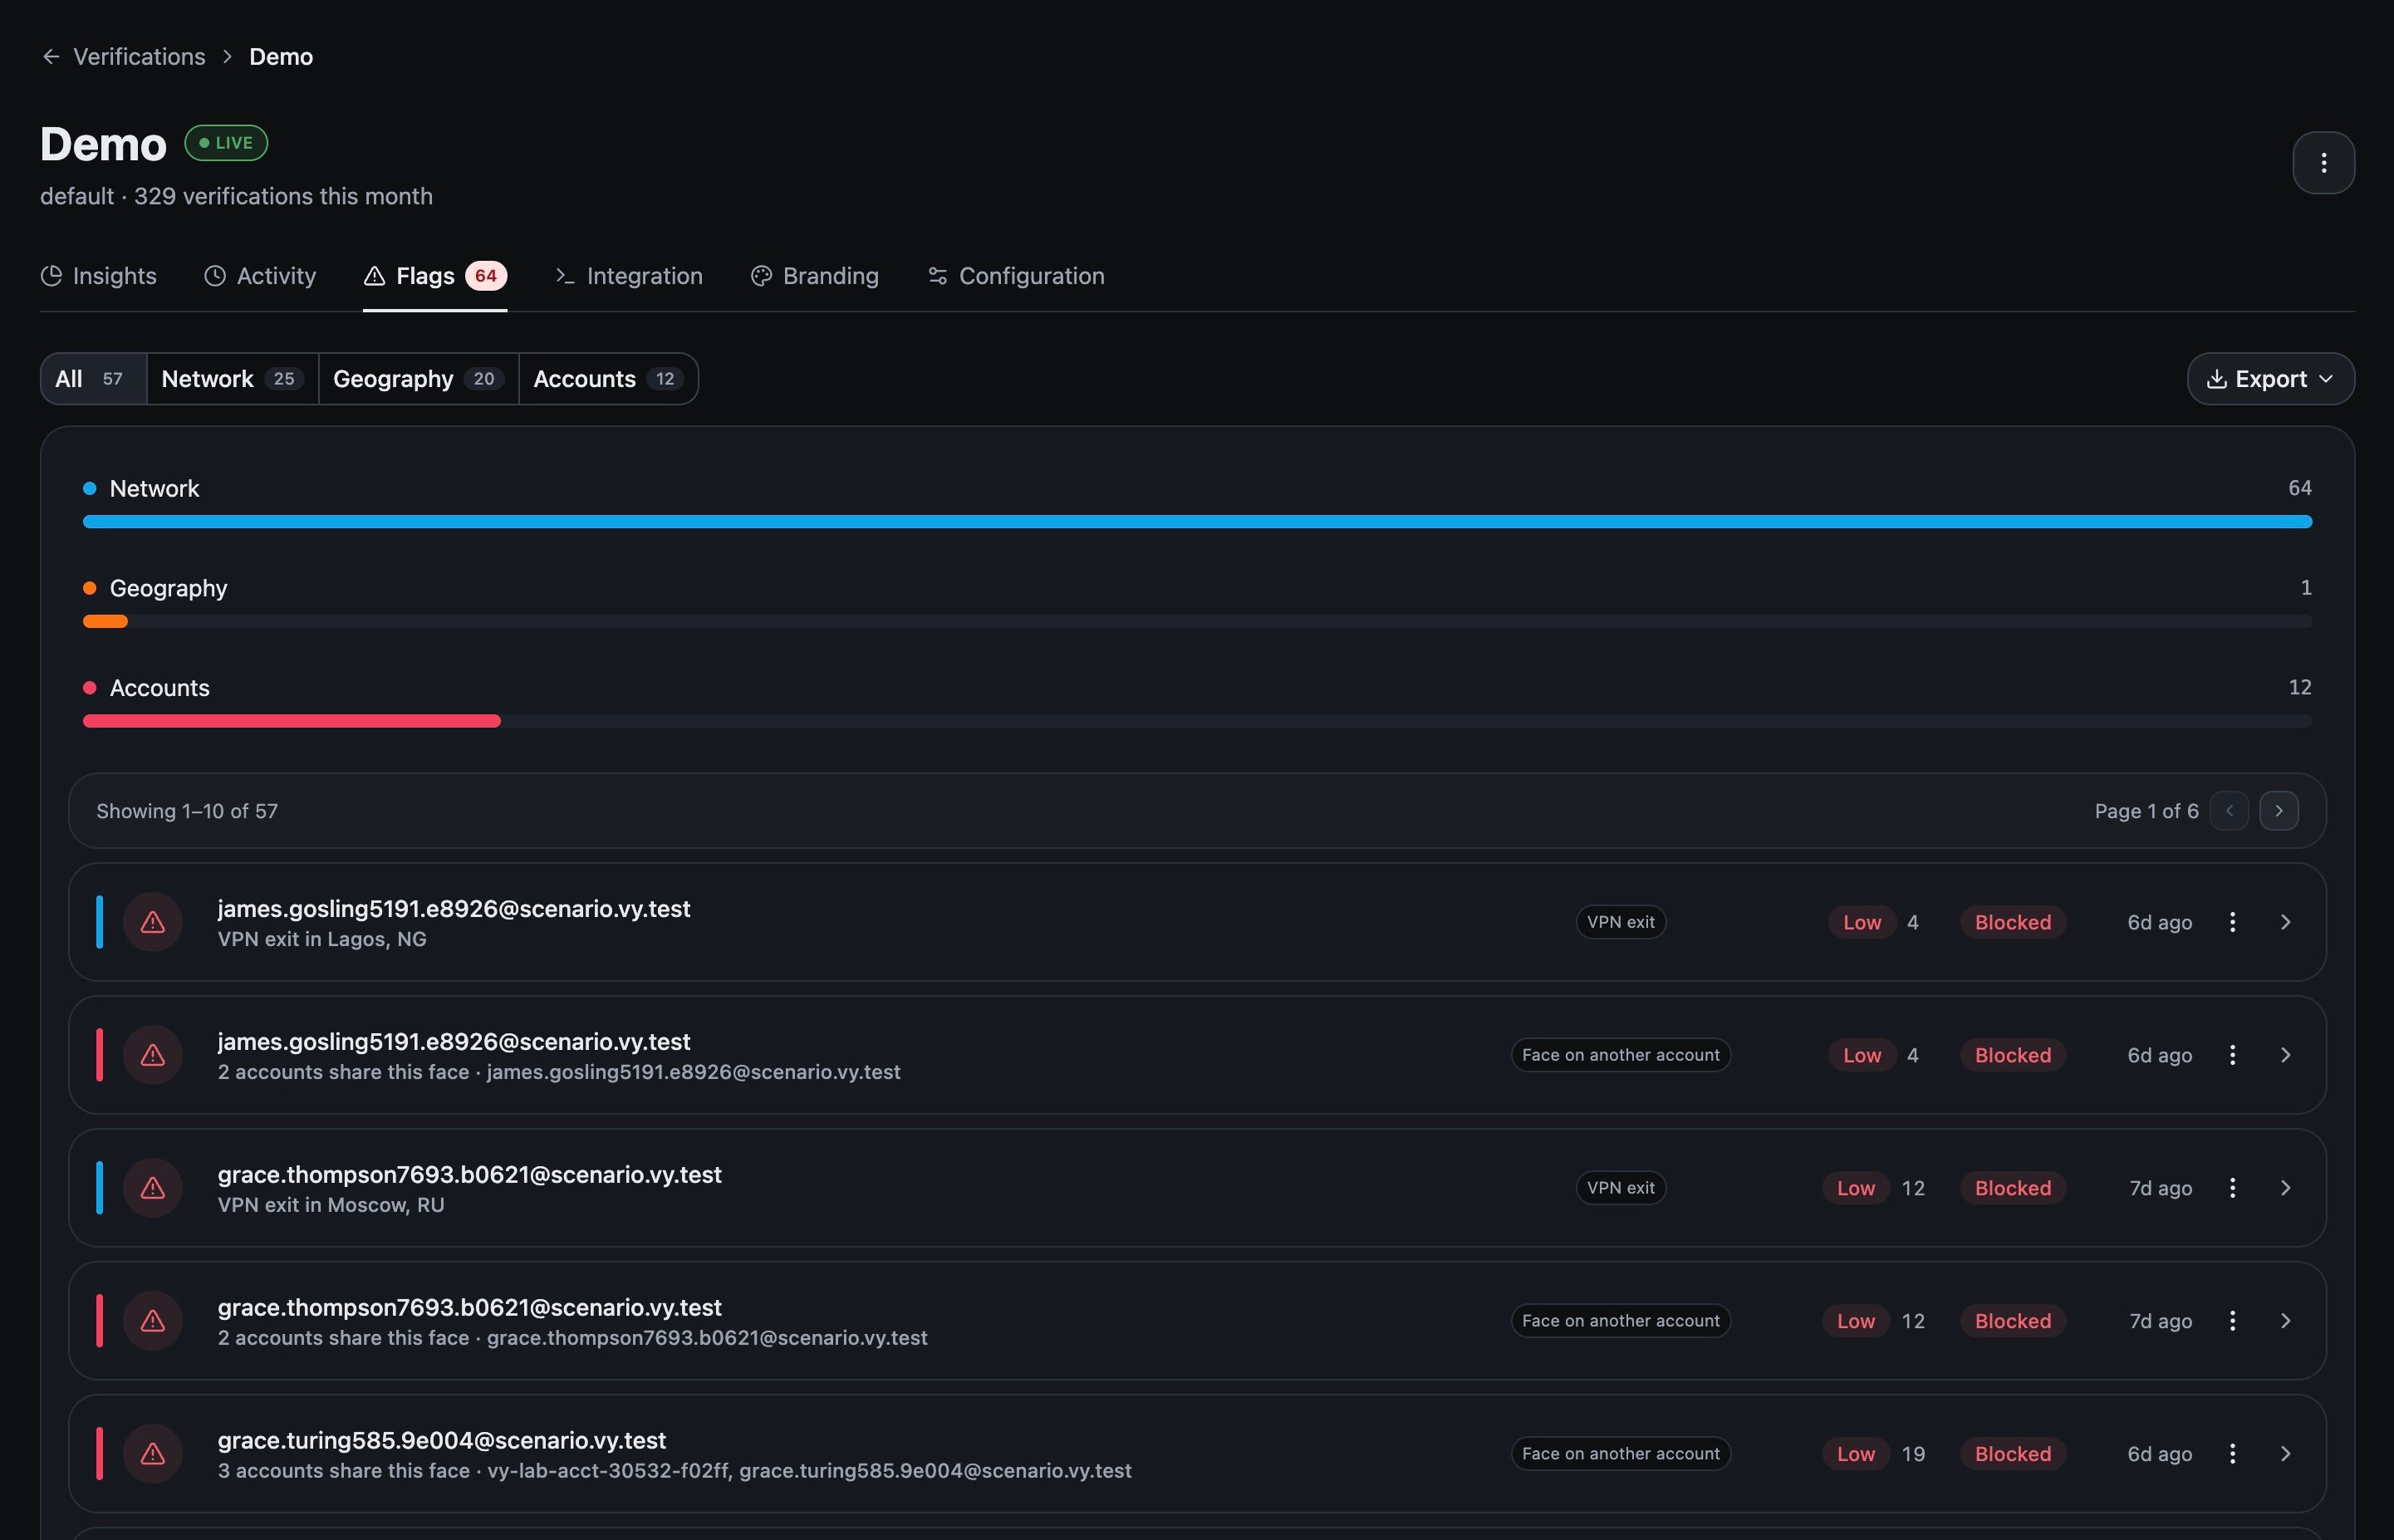The height and width of the screenshot is (1540, 2394).
Task: Open the three-dot menu on the Lagos VPN row
Action: 2232,922
